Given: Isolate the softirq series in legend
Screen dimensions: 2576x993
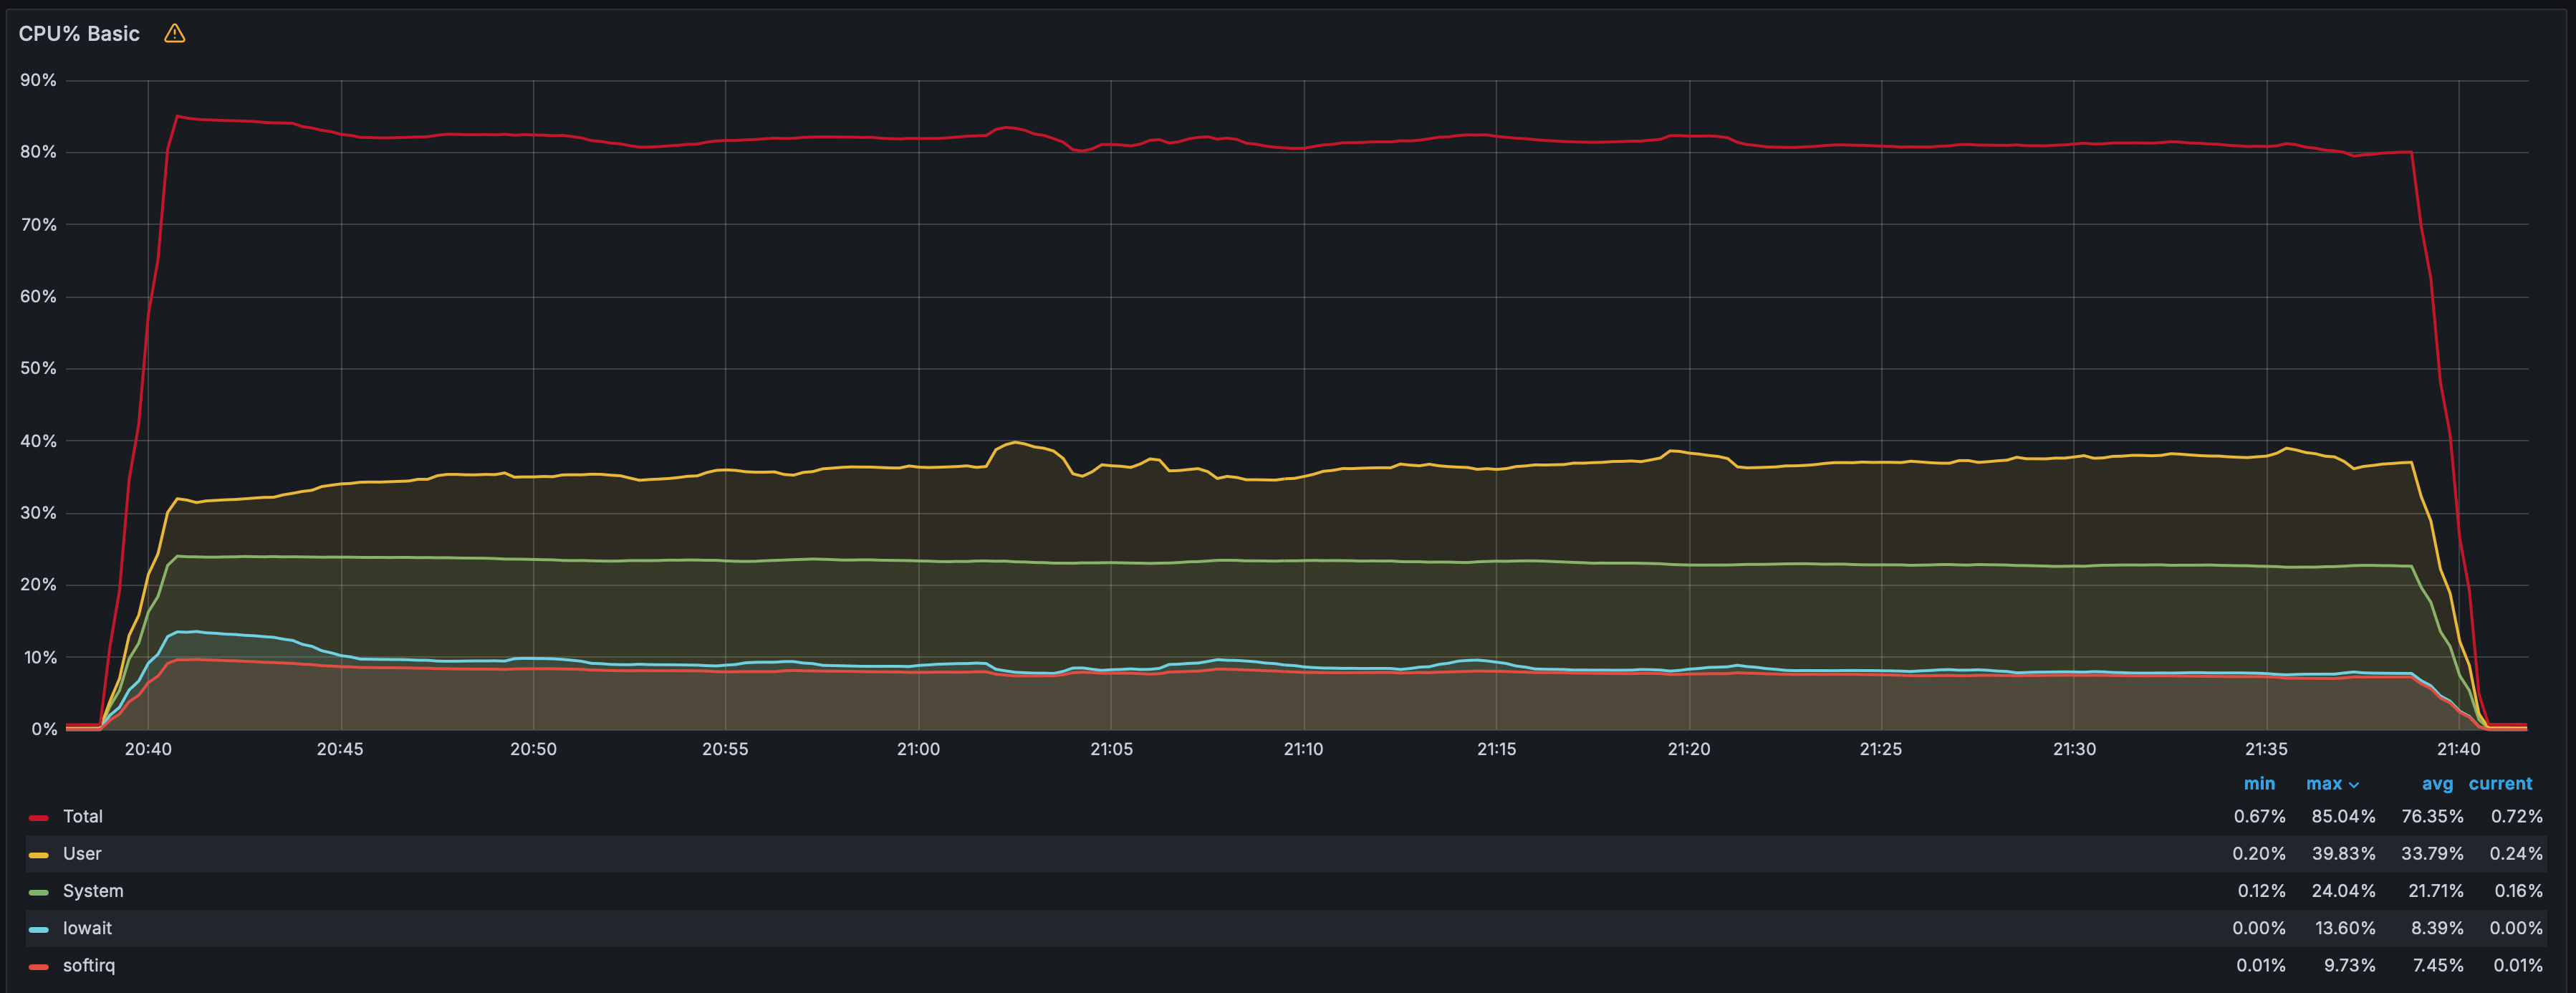Looking at the screenshot, I should point(89,965).
